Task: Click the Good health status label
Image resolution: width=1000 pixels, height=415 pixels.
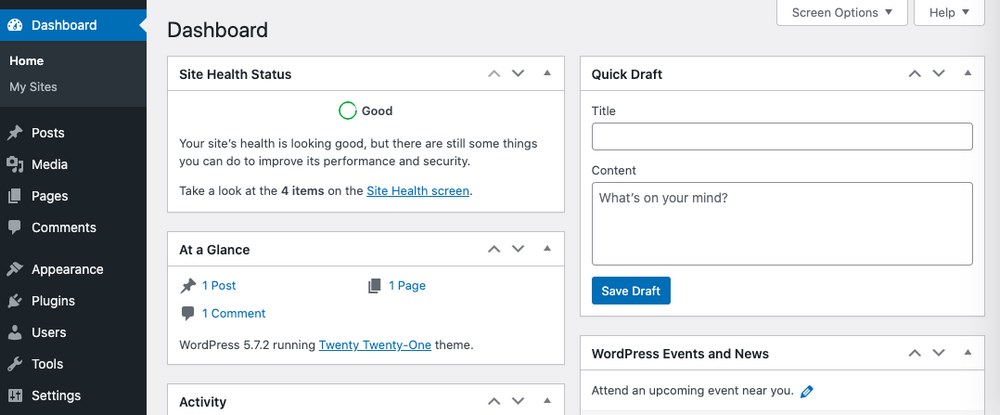Action: tap(377, 111)
